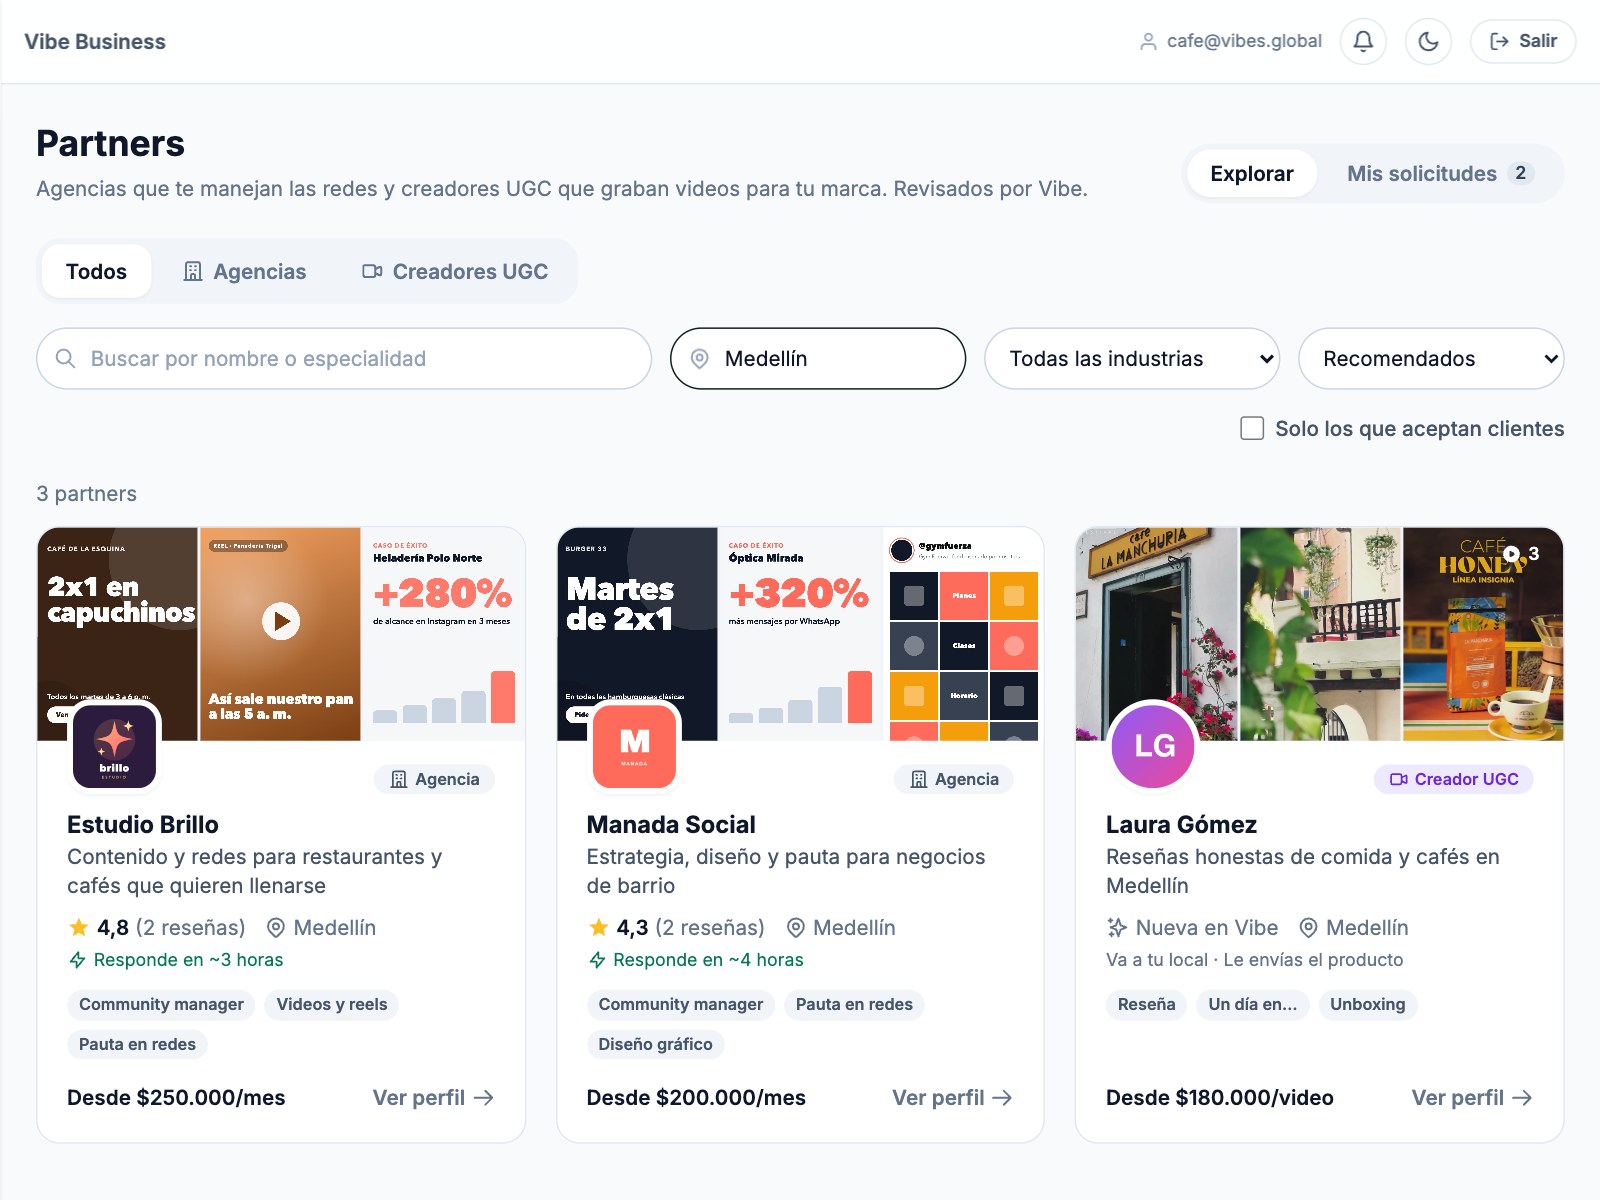Click the Manada Social card title
The width and height of the screenshot is (1600, 1200).
click(x=671, y=825)
